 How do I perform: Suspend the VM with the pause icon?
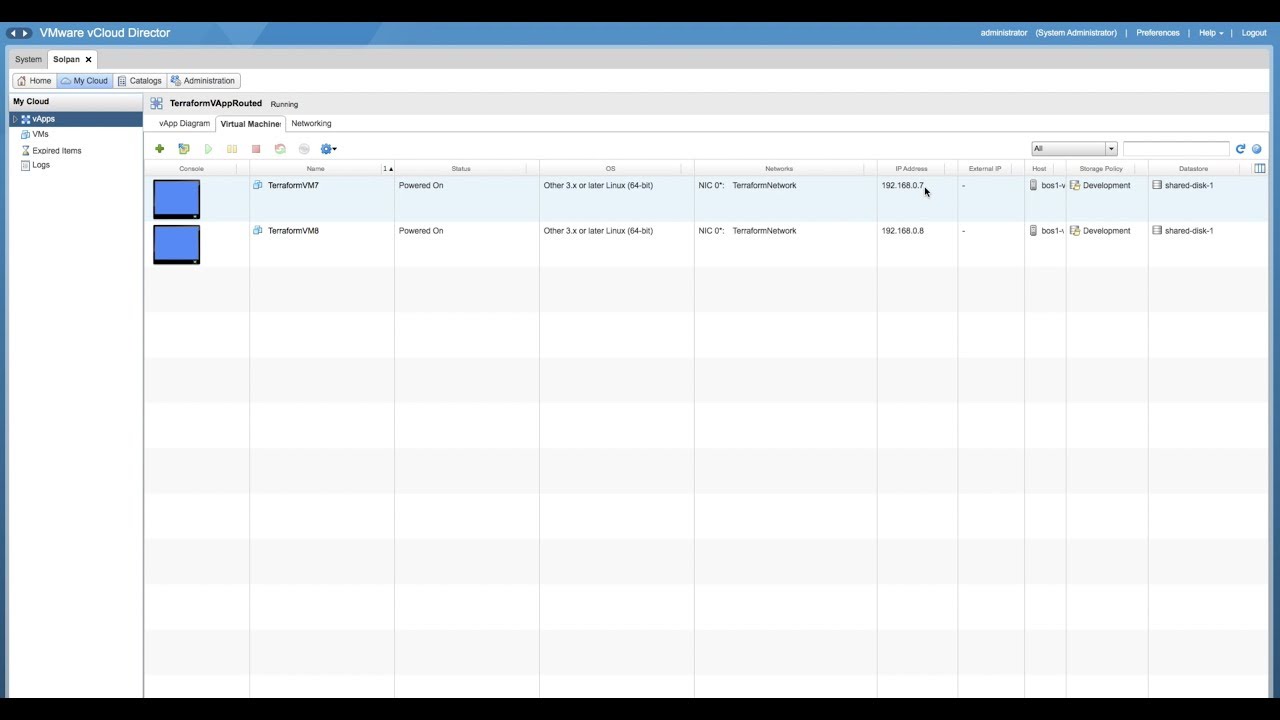(x=232, y=148)
